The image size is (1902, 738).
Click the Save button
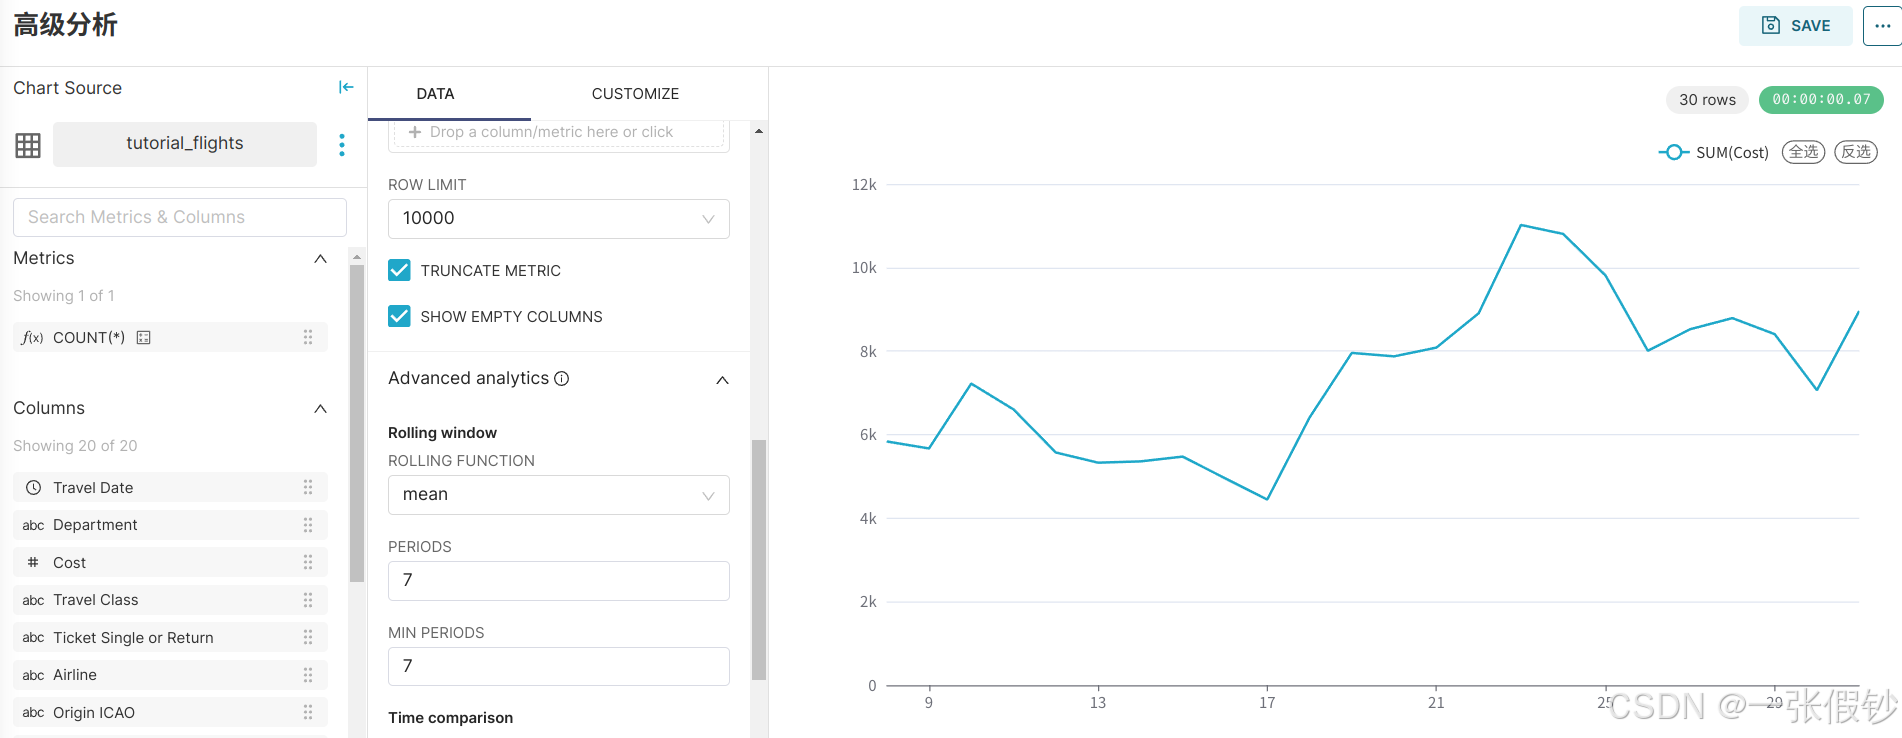point(1795,26)
